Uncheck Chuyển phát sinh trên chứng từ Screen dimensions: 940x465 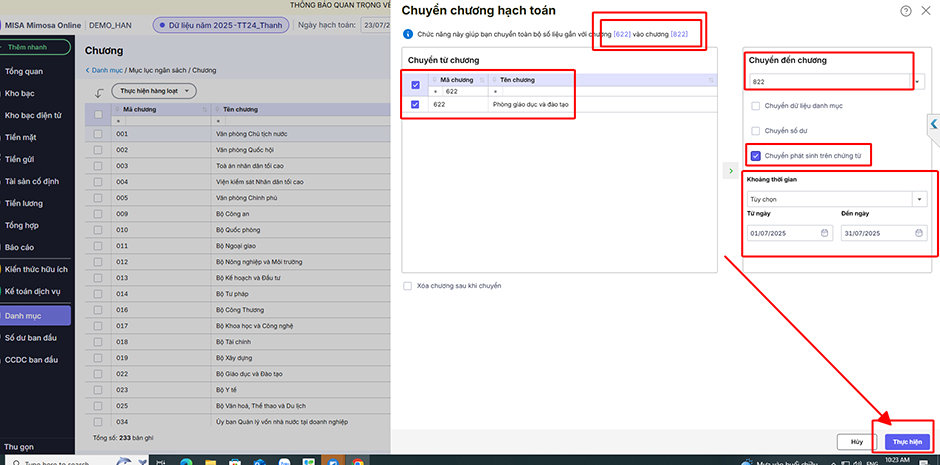pos(756,155)
